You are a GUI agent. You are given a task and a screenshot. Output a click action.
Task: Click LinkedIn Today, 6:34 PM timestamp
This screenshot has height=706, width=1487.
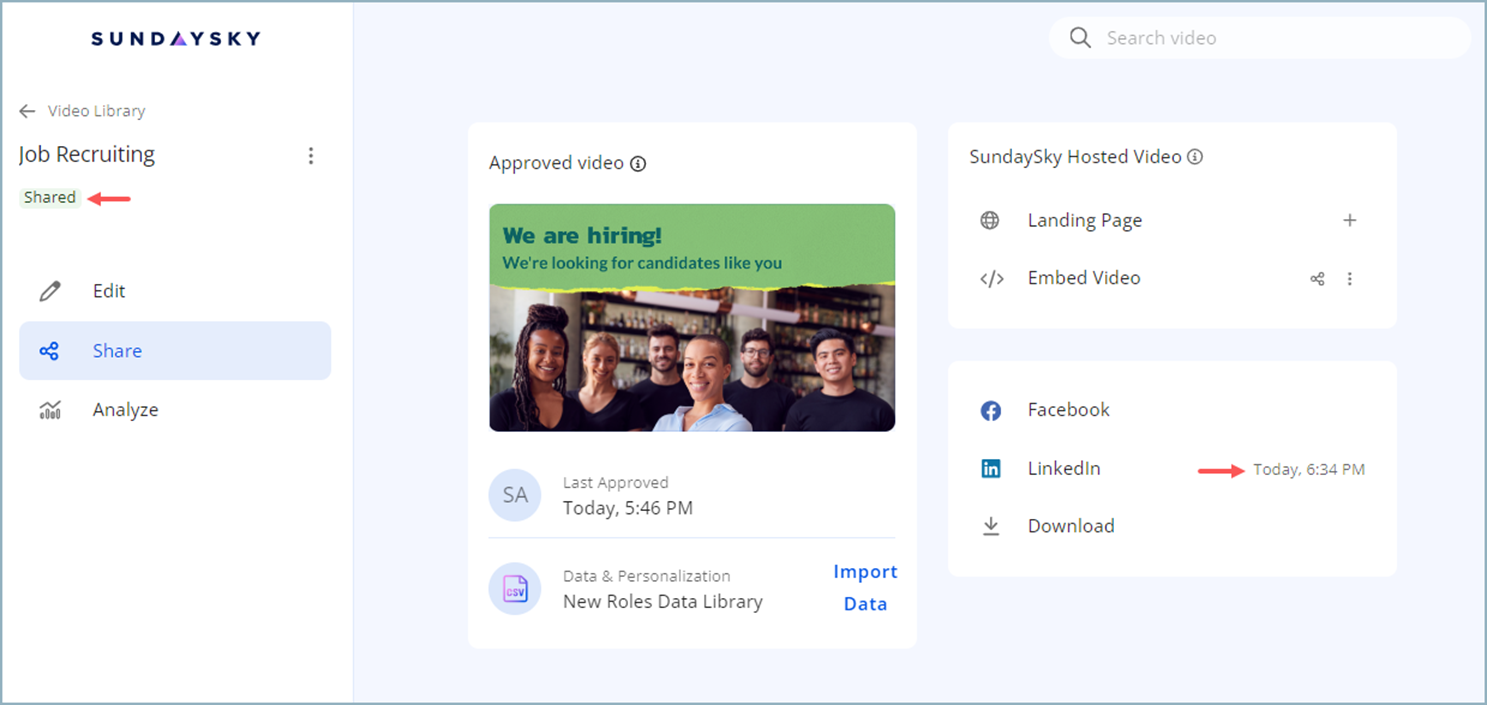(x=1309, y=469)
